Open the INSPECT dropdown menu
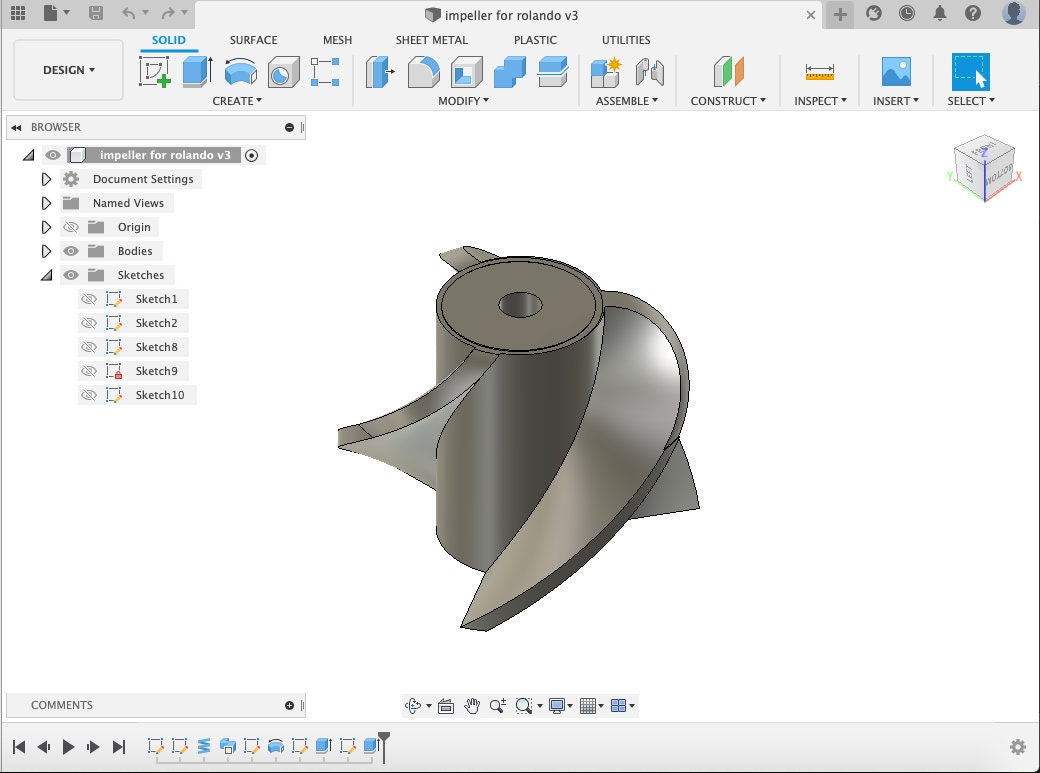This screenshot has width=1040, height=773. click(820, 101)
